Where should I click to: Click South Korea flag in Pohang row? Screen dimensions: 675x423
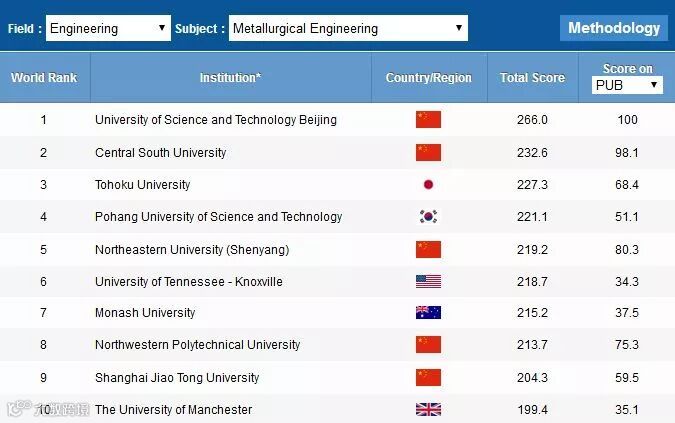(x=428, y=216)
